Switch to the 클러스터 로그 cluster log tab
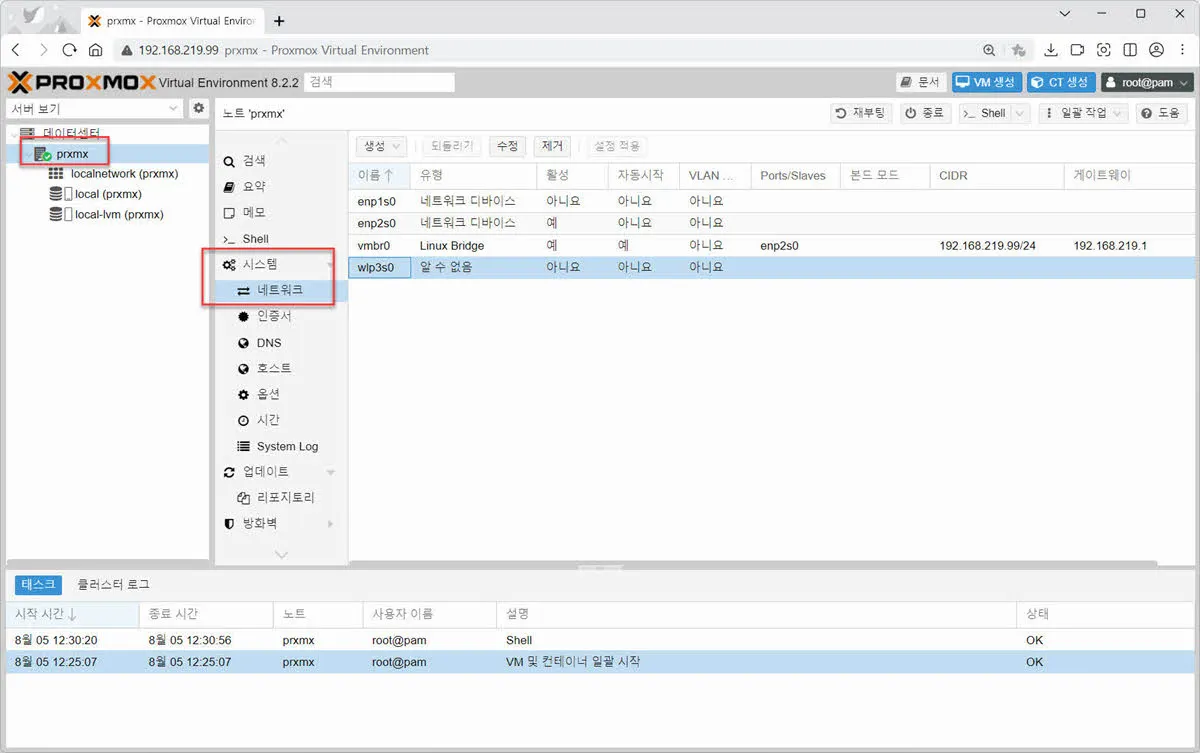This screenshot has height=753, width=1200. point(114,584)
